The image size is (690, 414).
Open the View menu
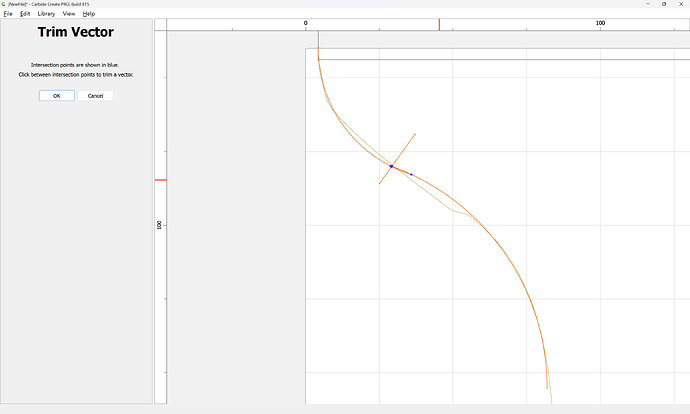coord(68,14)
